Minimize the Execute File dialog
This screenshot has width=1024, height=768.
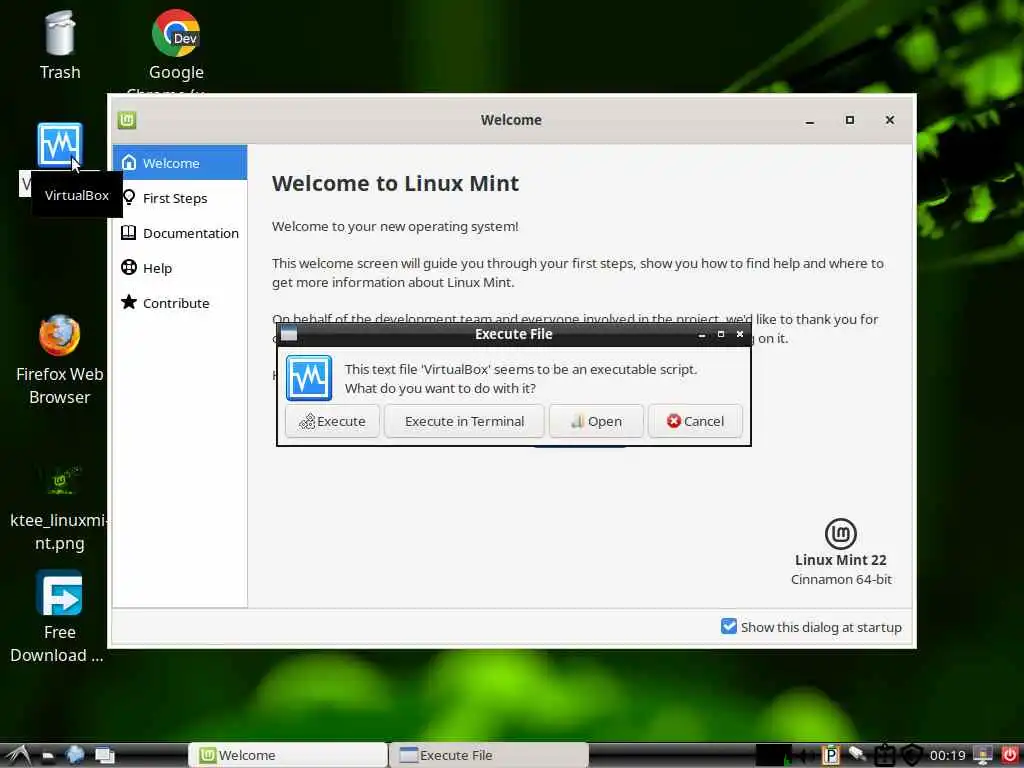pyautogui.click(x=702, y=334)
